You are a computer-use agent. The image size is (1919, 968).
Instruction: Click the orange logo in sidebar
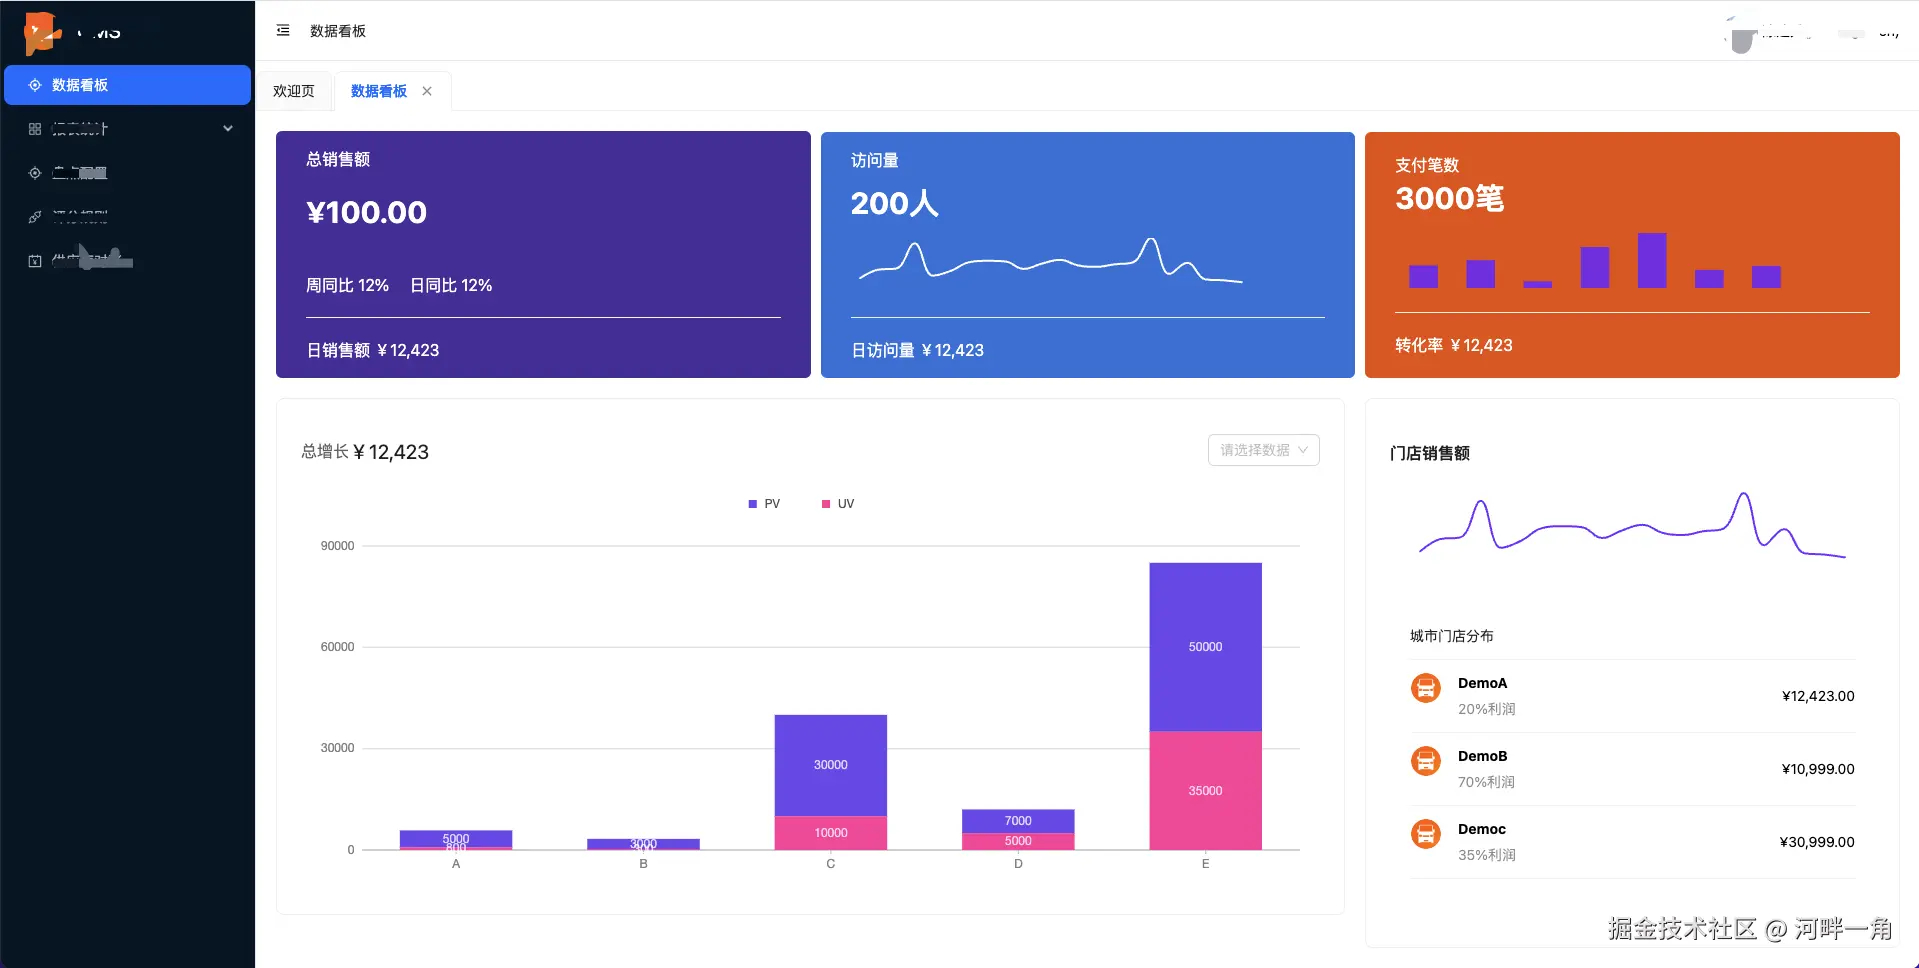coord(41,33)
